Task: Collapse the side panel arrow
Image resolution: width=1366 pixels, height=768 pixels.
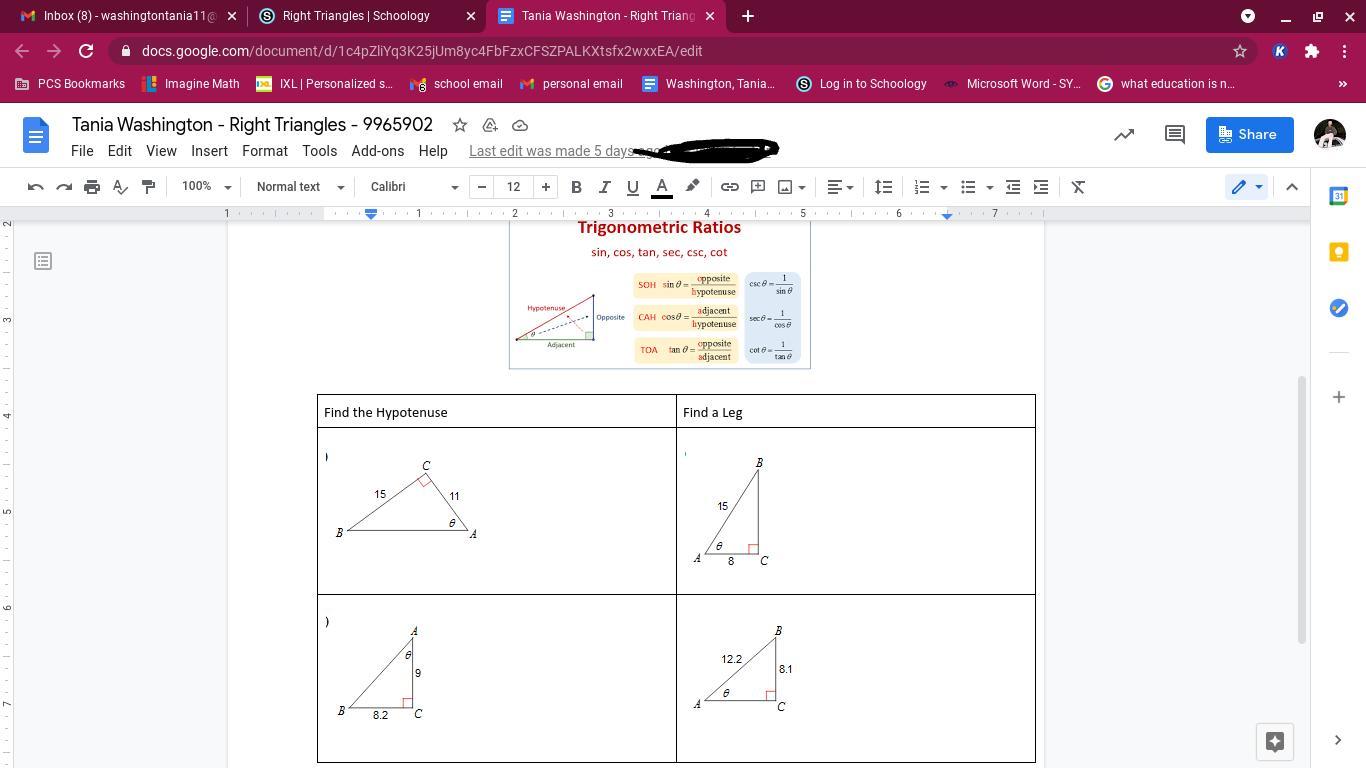Action: coord(1338,740)
